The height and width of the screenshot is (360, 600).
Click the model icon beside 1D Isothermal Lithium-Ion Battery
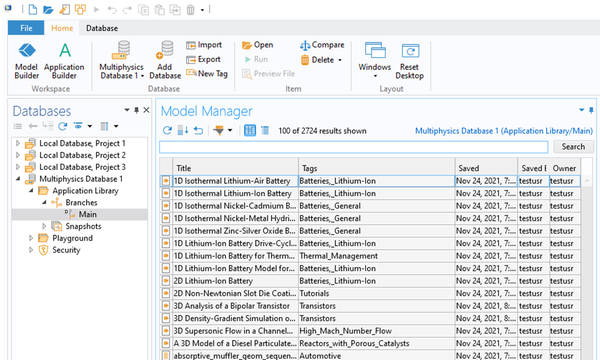[166, 194]
